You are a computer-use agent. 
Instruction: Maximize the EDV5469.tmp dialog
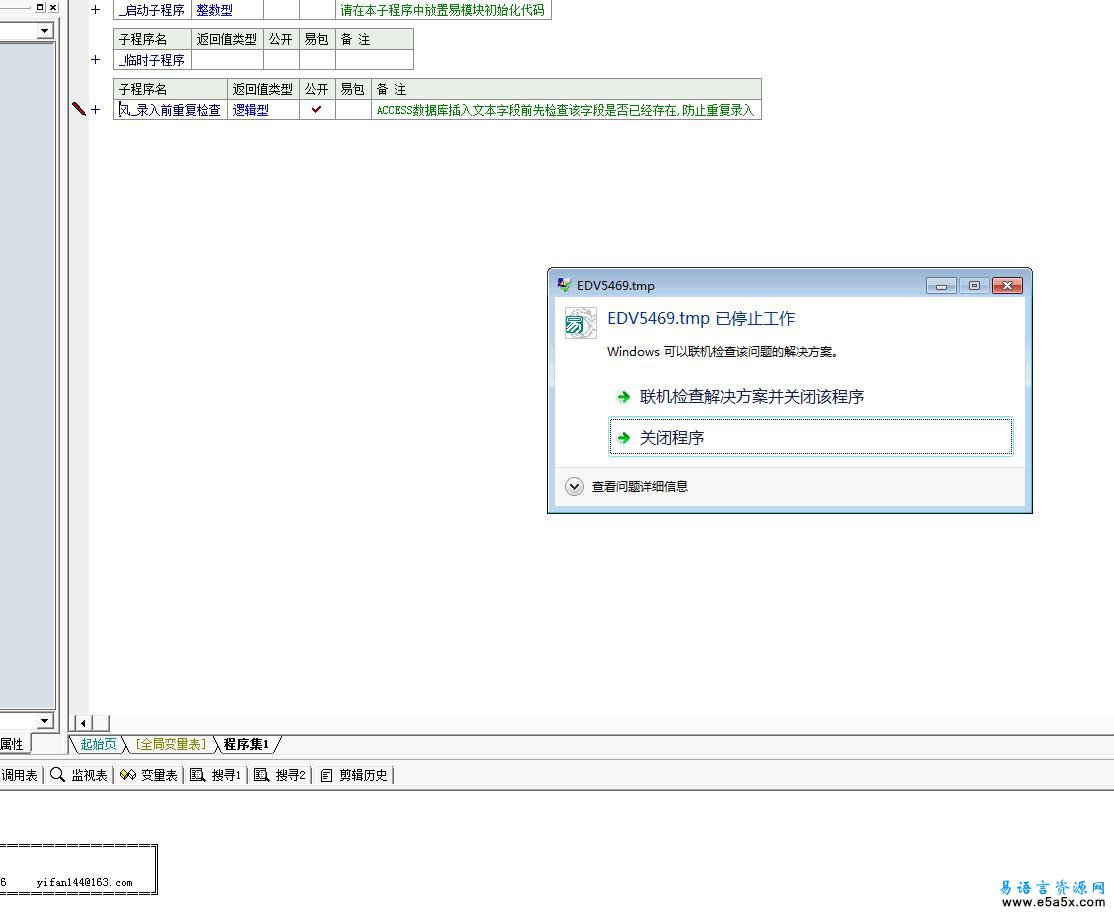point(974,286)
